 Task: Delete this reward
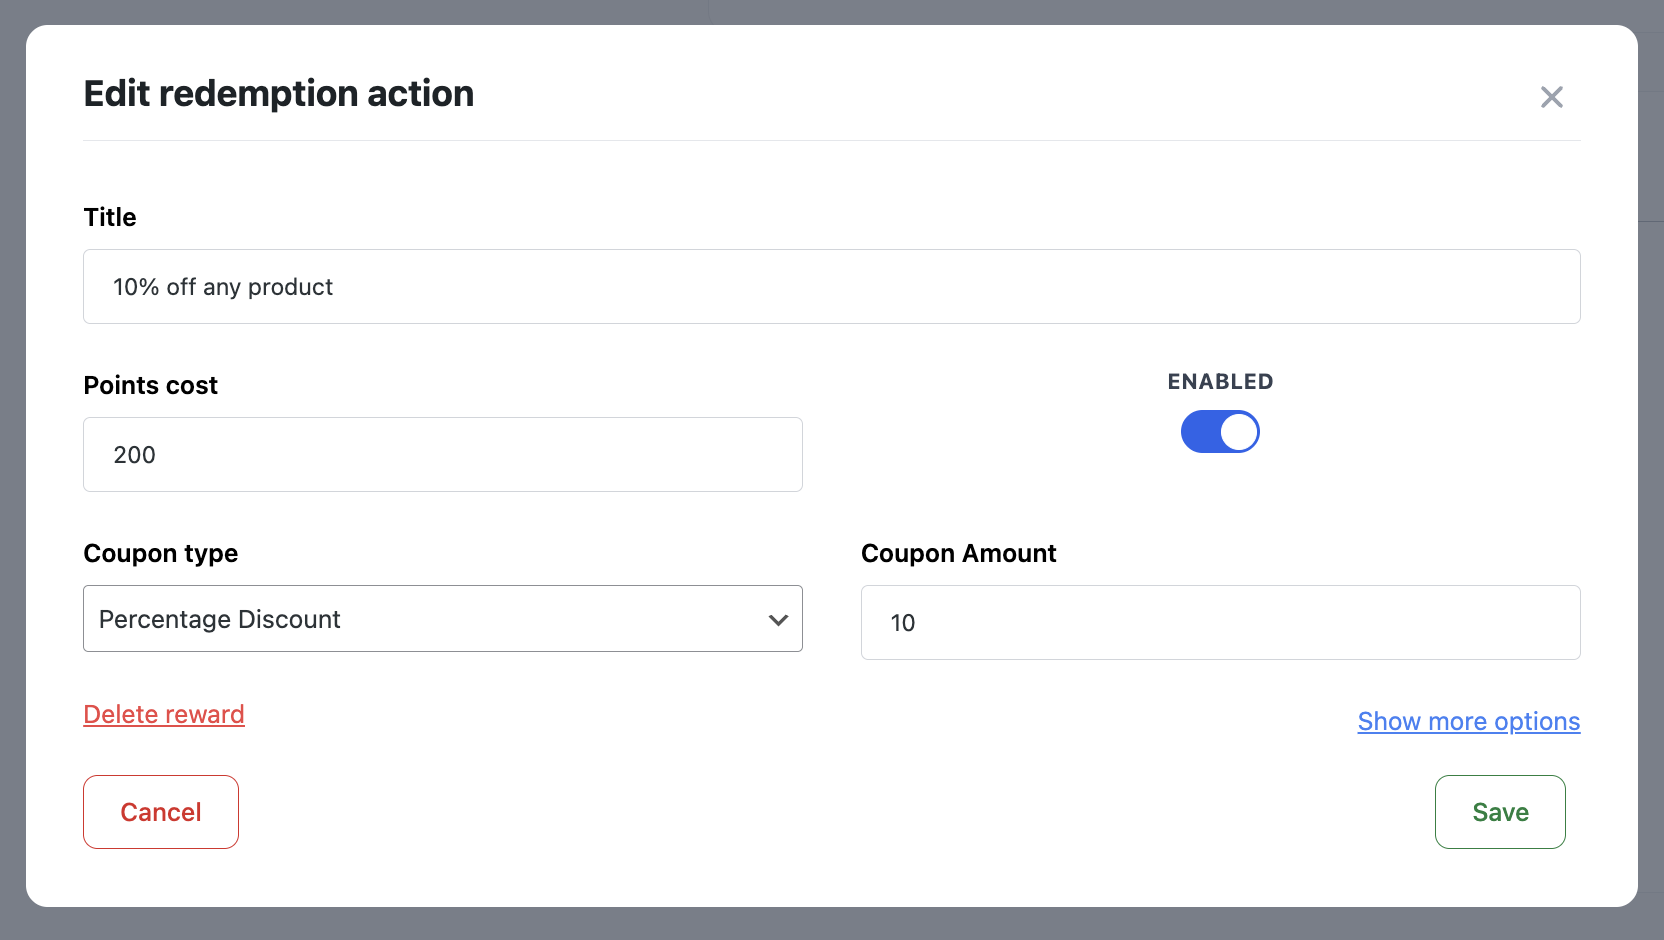[x=164, y=714]
